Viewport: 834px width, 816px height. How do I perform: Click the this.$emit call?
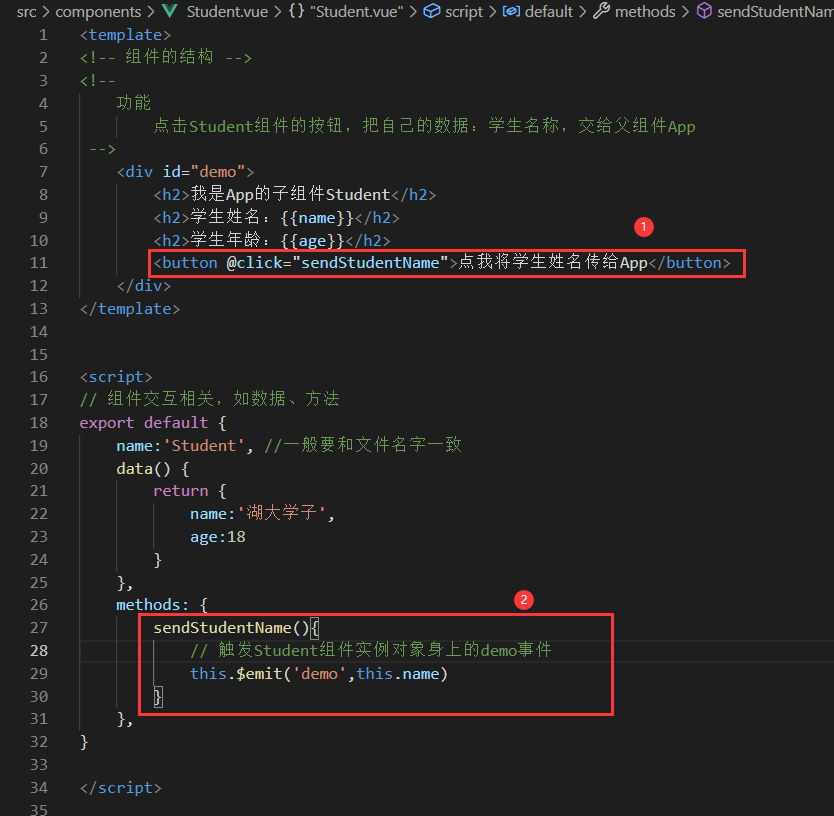click(x=319, y=674)
